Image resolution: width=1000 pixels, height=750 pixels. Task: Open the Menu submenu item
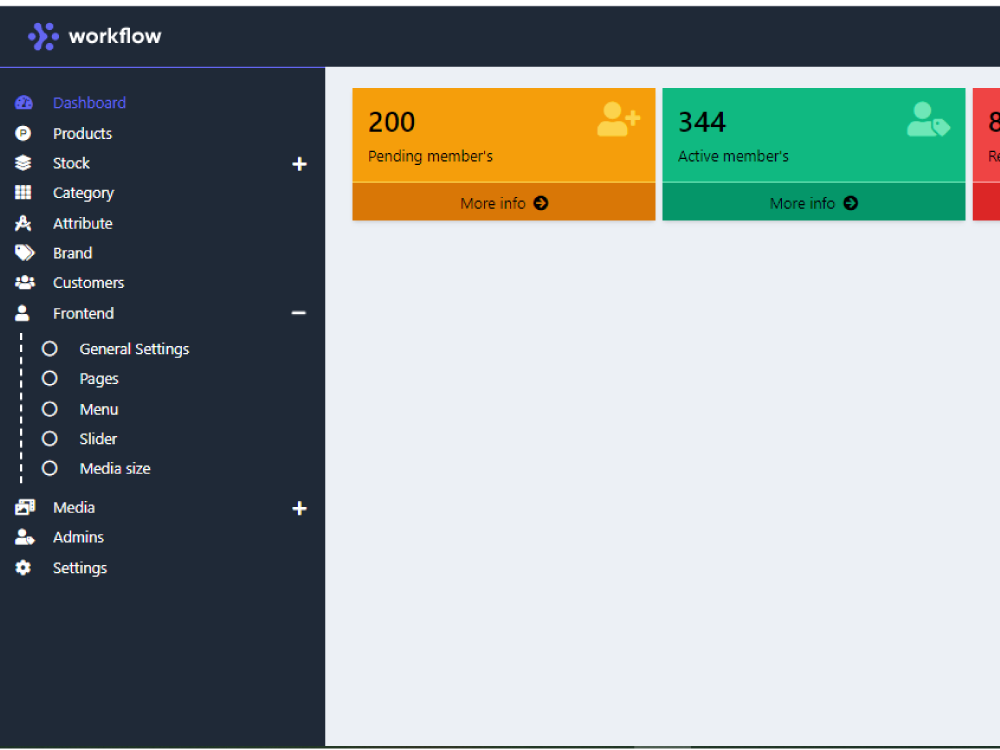[x=99, y=409]
